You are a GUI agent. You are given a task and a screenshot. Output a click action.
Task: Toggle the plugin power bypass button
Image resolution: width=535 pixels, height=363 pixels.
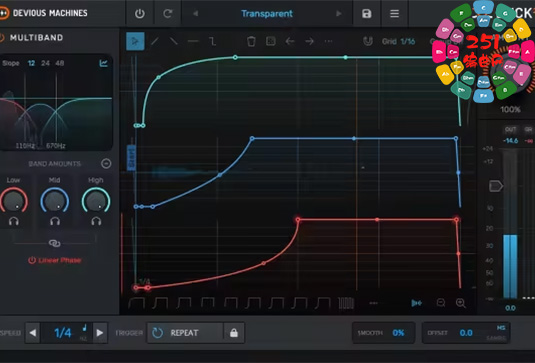(140, 14)
